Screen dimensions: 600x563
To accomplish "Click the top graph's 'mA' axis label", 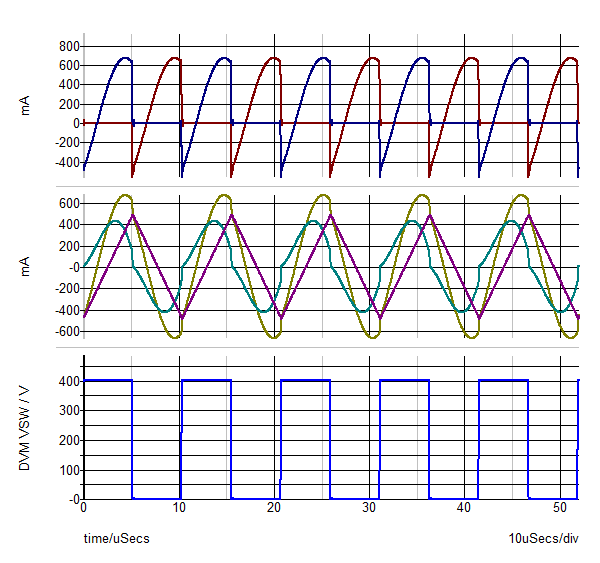I will tap(27, 104).
